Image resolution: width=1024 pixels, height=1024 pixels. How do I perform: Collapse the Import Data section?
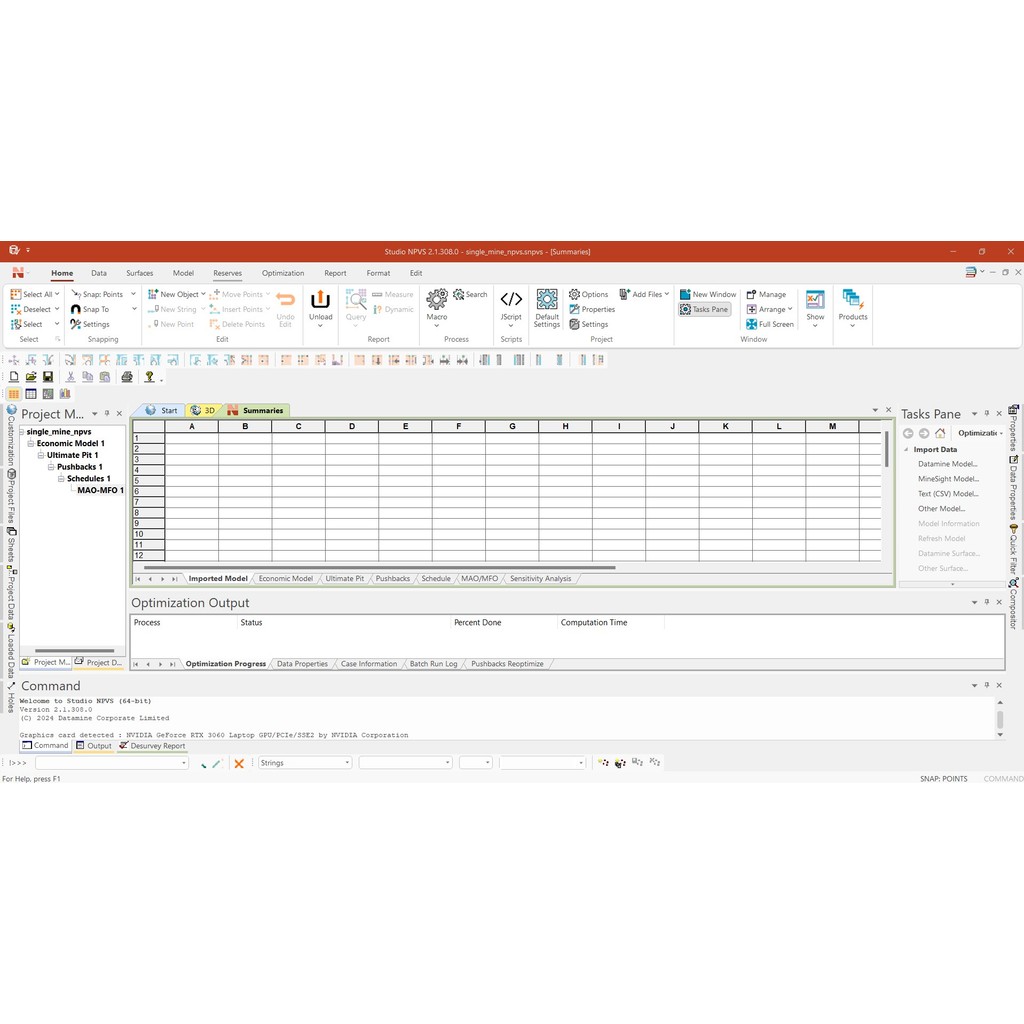tap(906, 450)
